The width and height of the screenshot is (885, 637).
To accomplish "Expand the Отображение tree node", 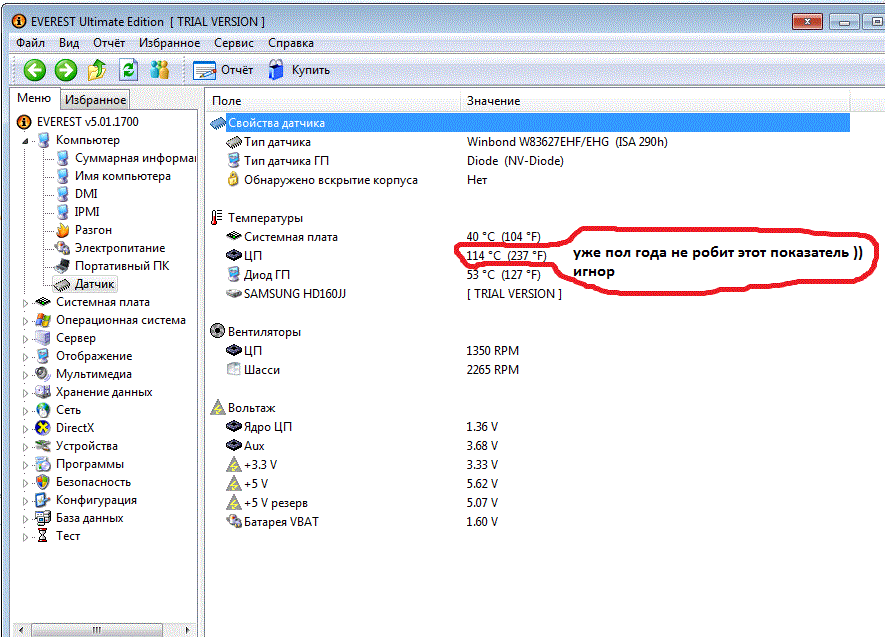I will (25, 357).
